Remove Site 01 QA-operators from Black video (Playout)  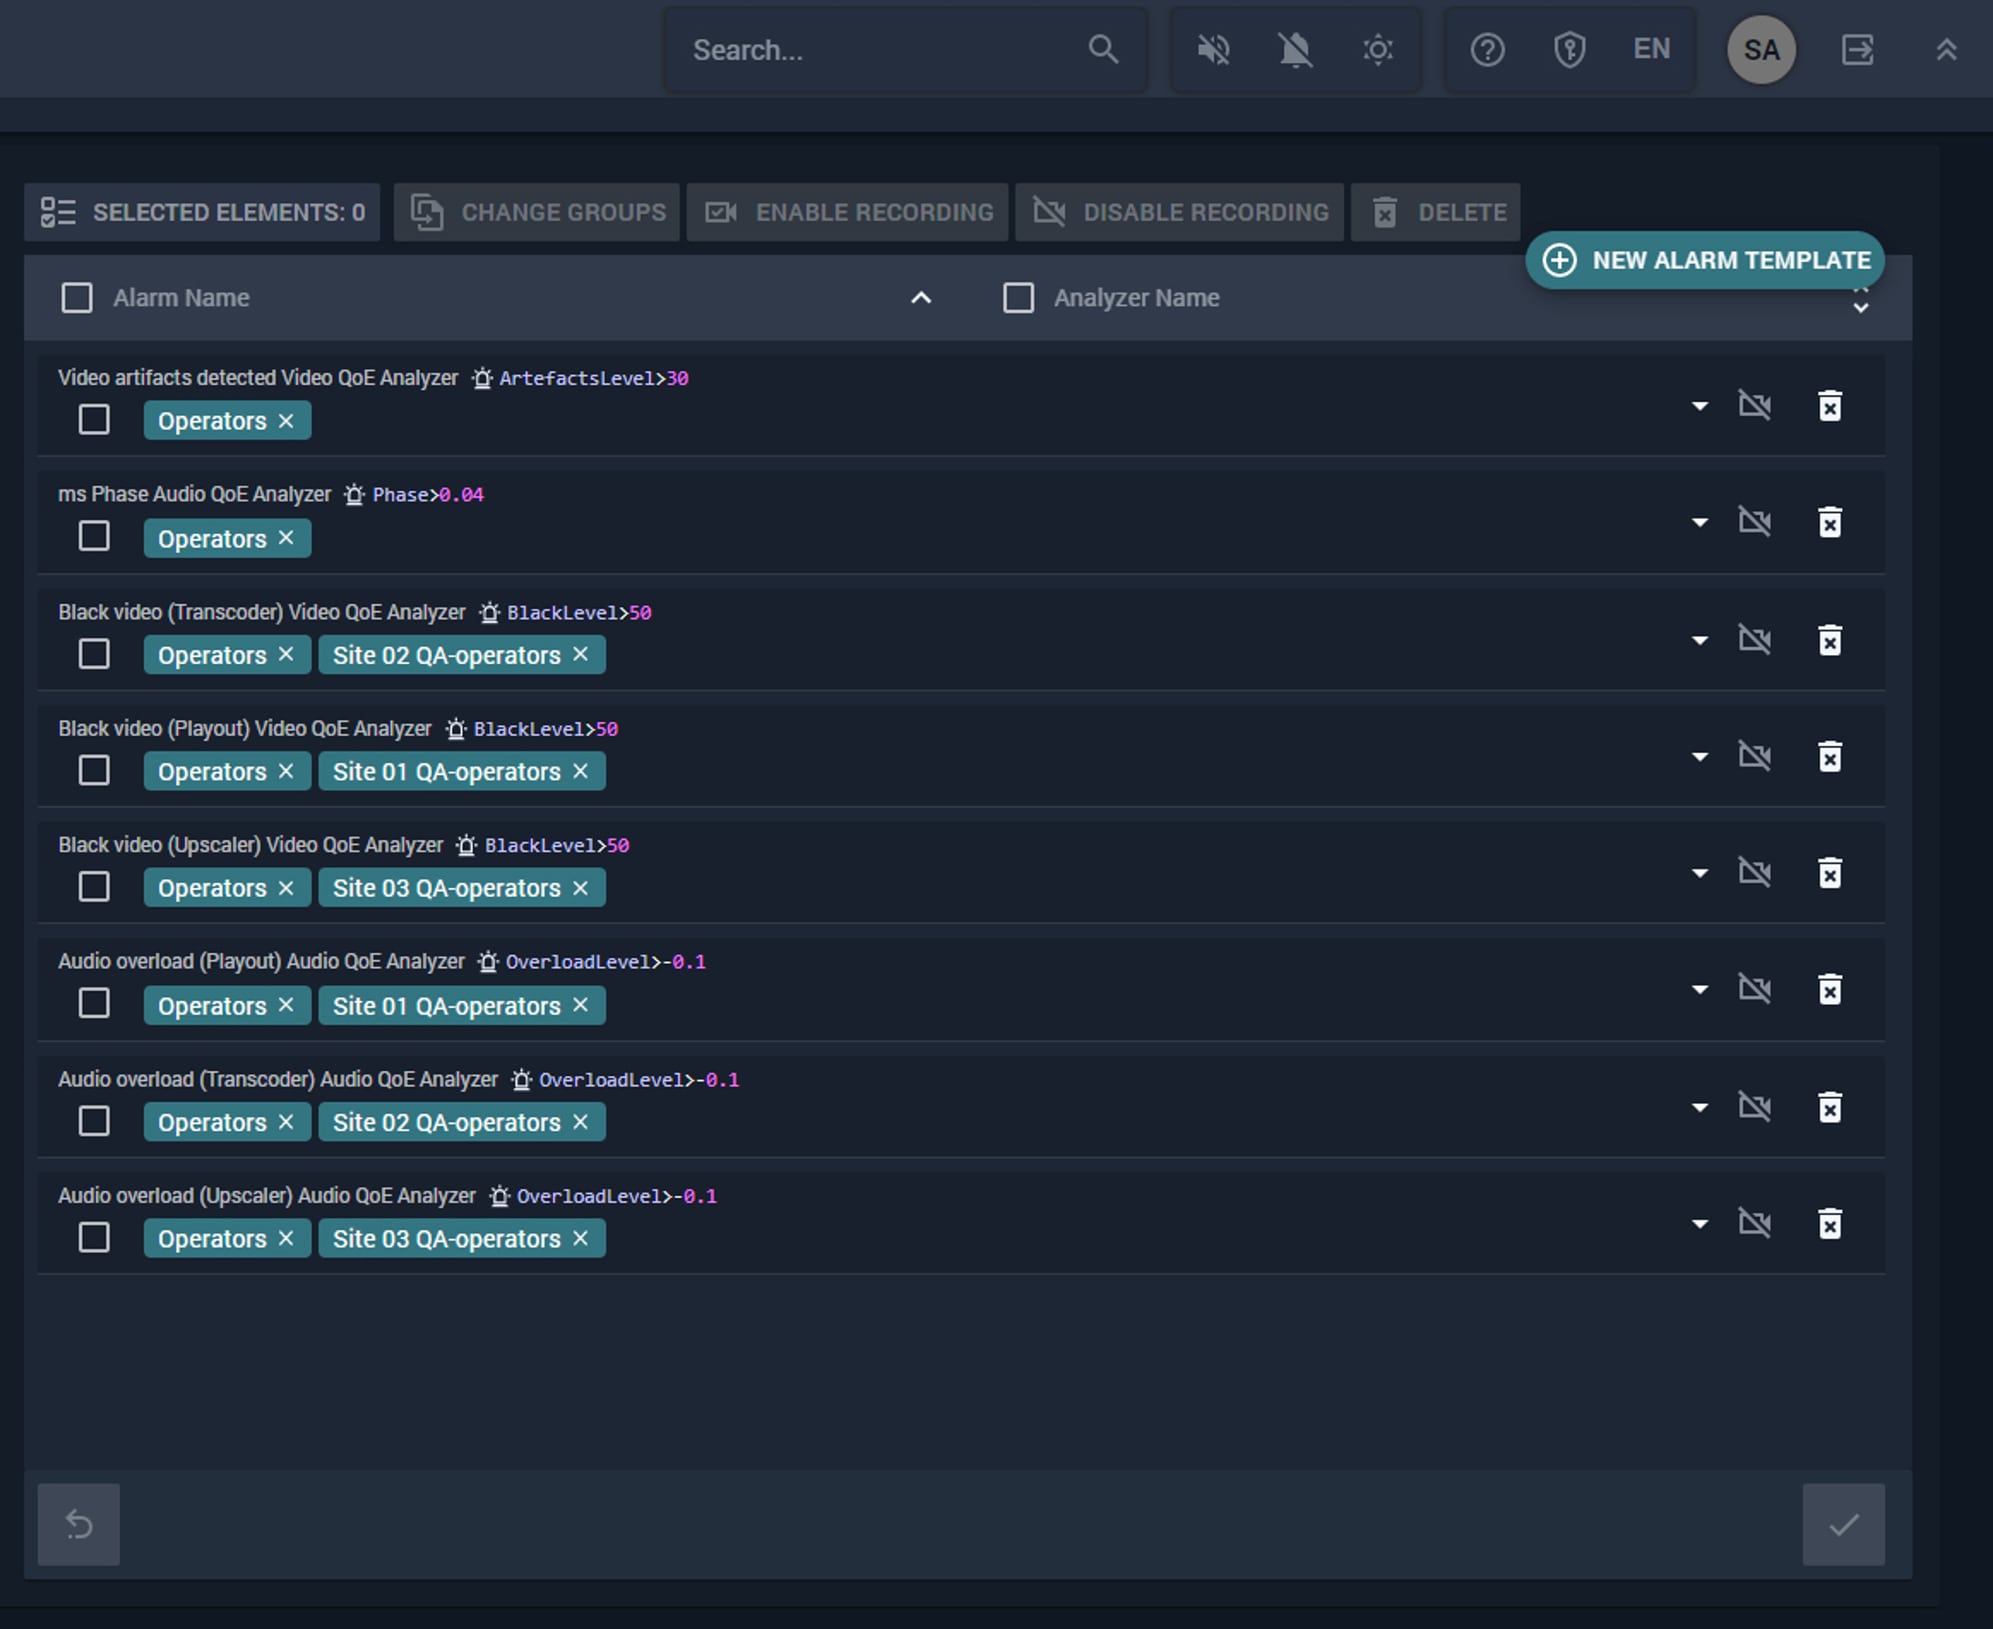tap(581, 771)
